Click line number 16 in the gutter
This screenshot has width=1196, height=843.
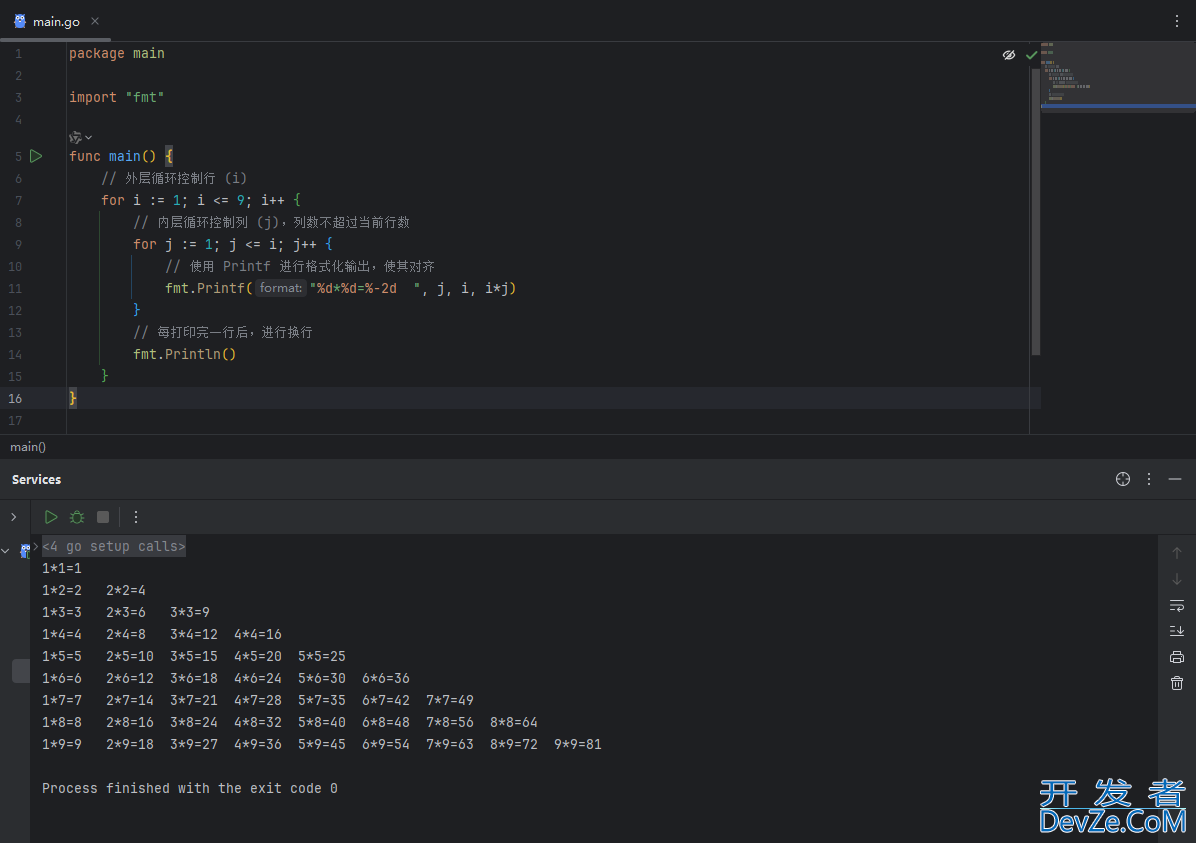click(15, 398)
